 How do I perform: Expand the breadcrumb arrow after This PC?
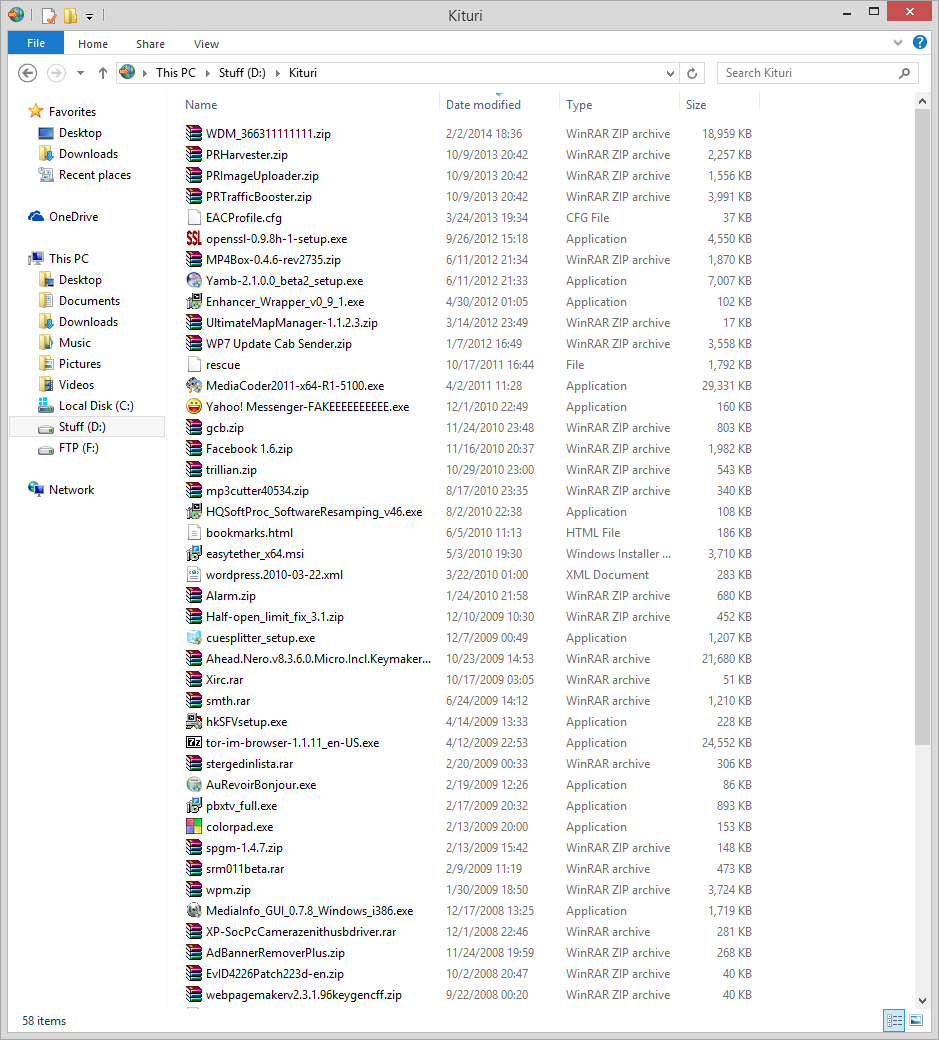pos(208,73)
